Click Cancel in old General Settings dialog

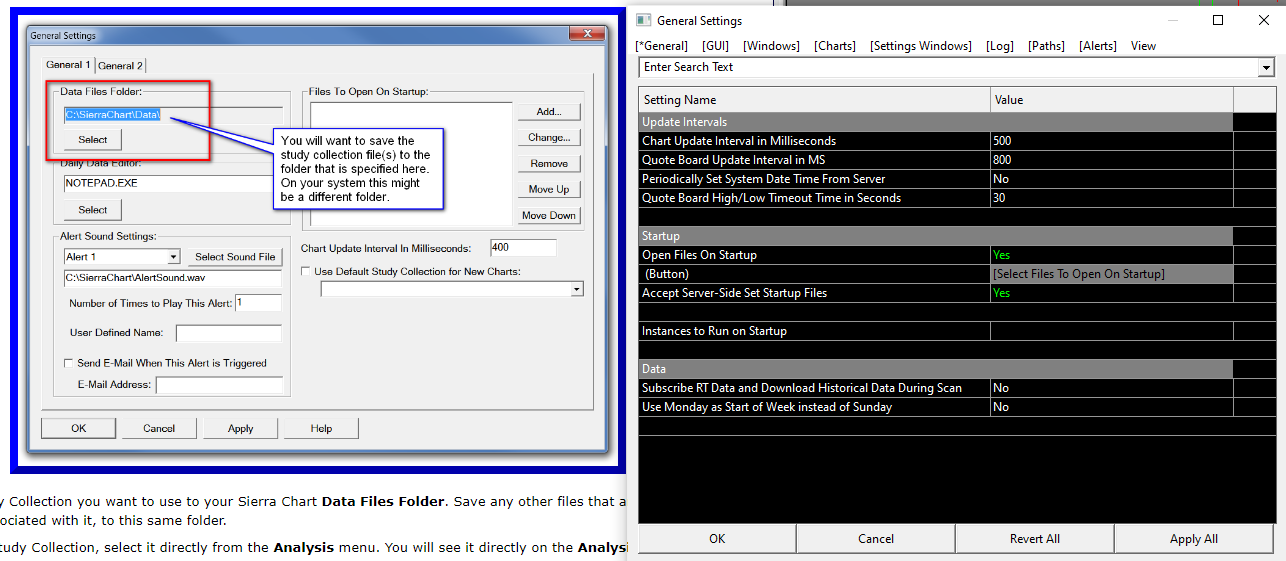click(159, 428)
